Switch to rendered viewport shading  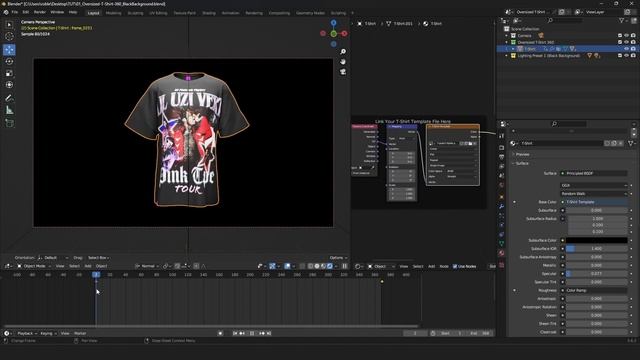coord(330,266)
